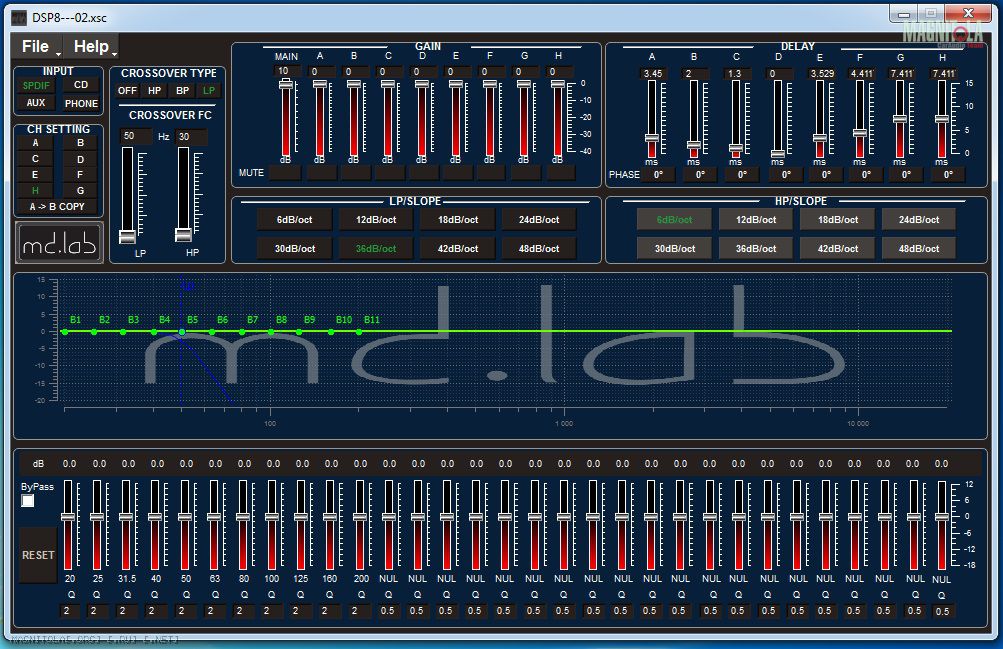Click the 100 Hz EQ band slider handle
This screenshot has height=649, width=1003.
pos(271,517)
